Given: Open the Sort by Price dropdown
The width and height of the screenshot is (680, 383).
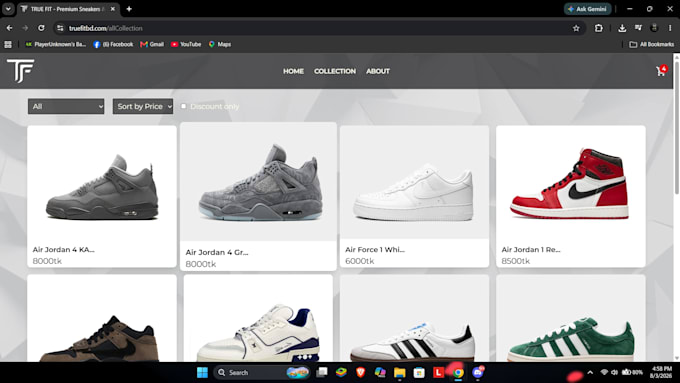Looking at the screenshot, I should [x=143, y=106].
